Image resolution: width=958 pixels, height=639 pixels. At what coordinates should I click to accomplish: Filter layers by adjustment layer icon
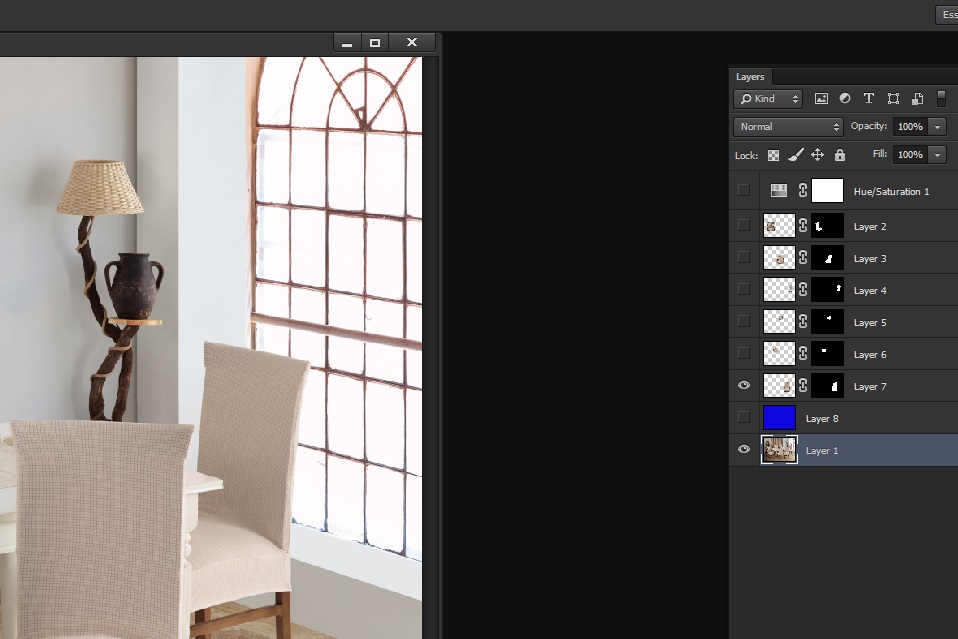point(845,98)
